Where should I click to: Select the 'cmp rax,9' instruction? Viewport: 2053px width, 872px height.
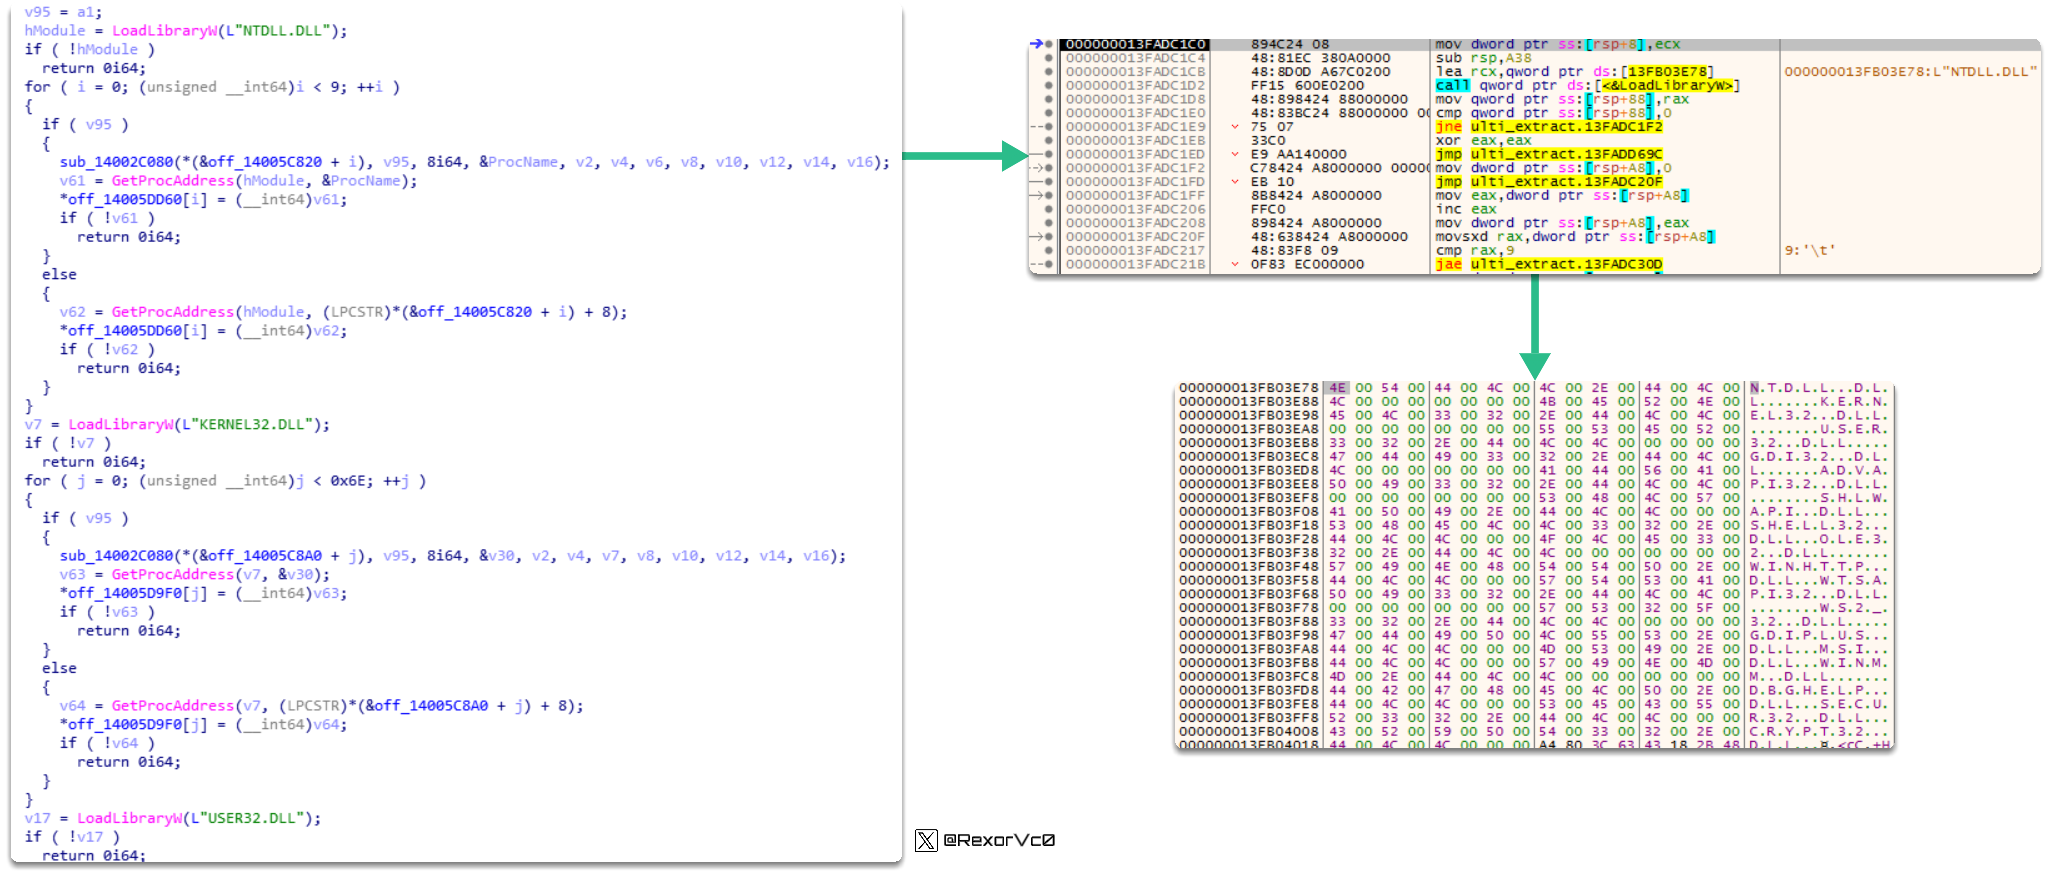[1474, 251]
